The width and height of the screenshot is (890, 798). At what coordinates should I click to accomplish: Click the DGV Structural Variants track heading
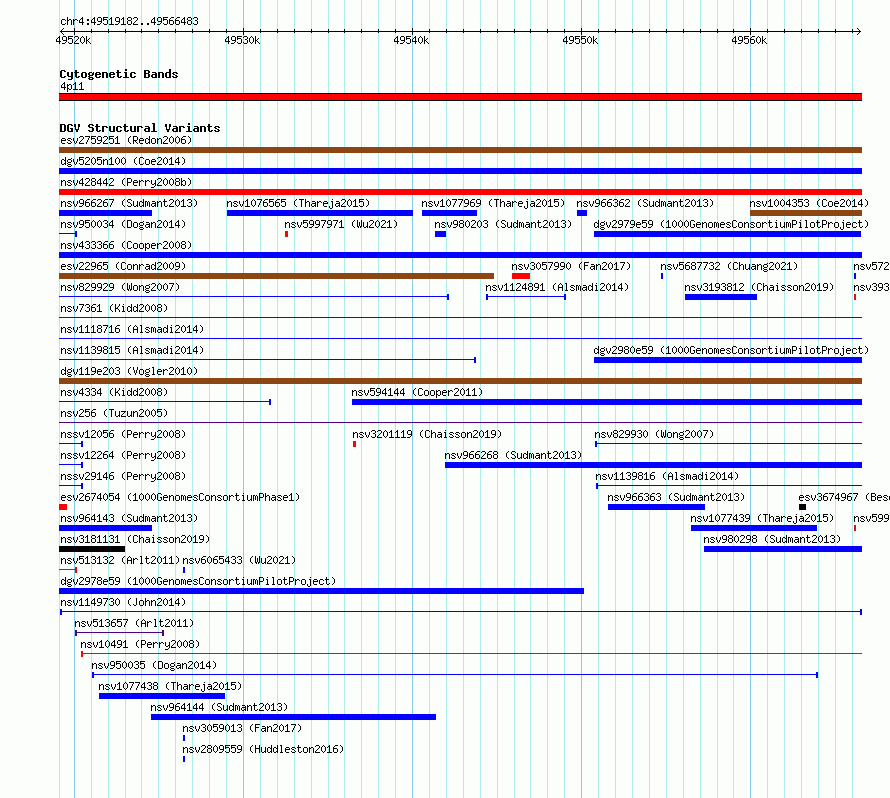[140, 128]
